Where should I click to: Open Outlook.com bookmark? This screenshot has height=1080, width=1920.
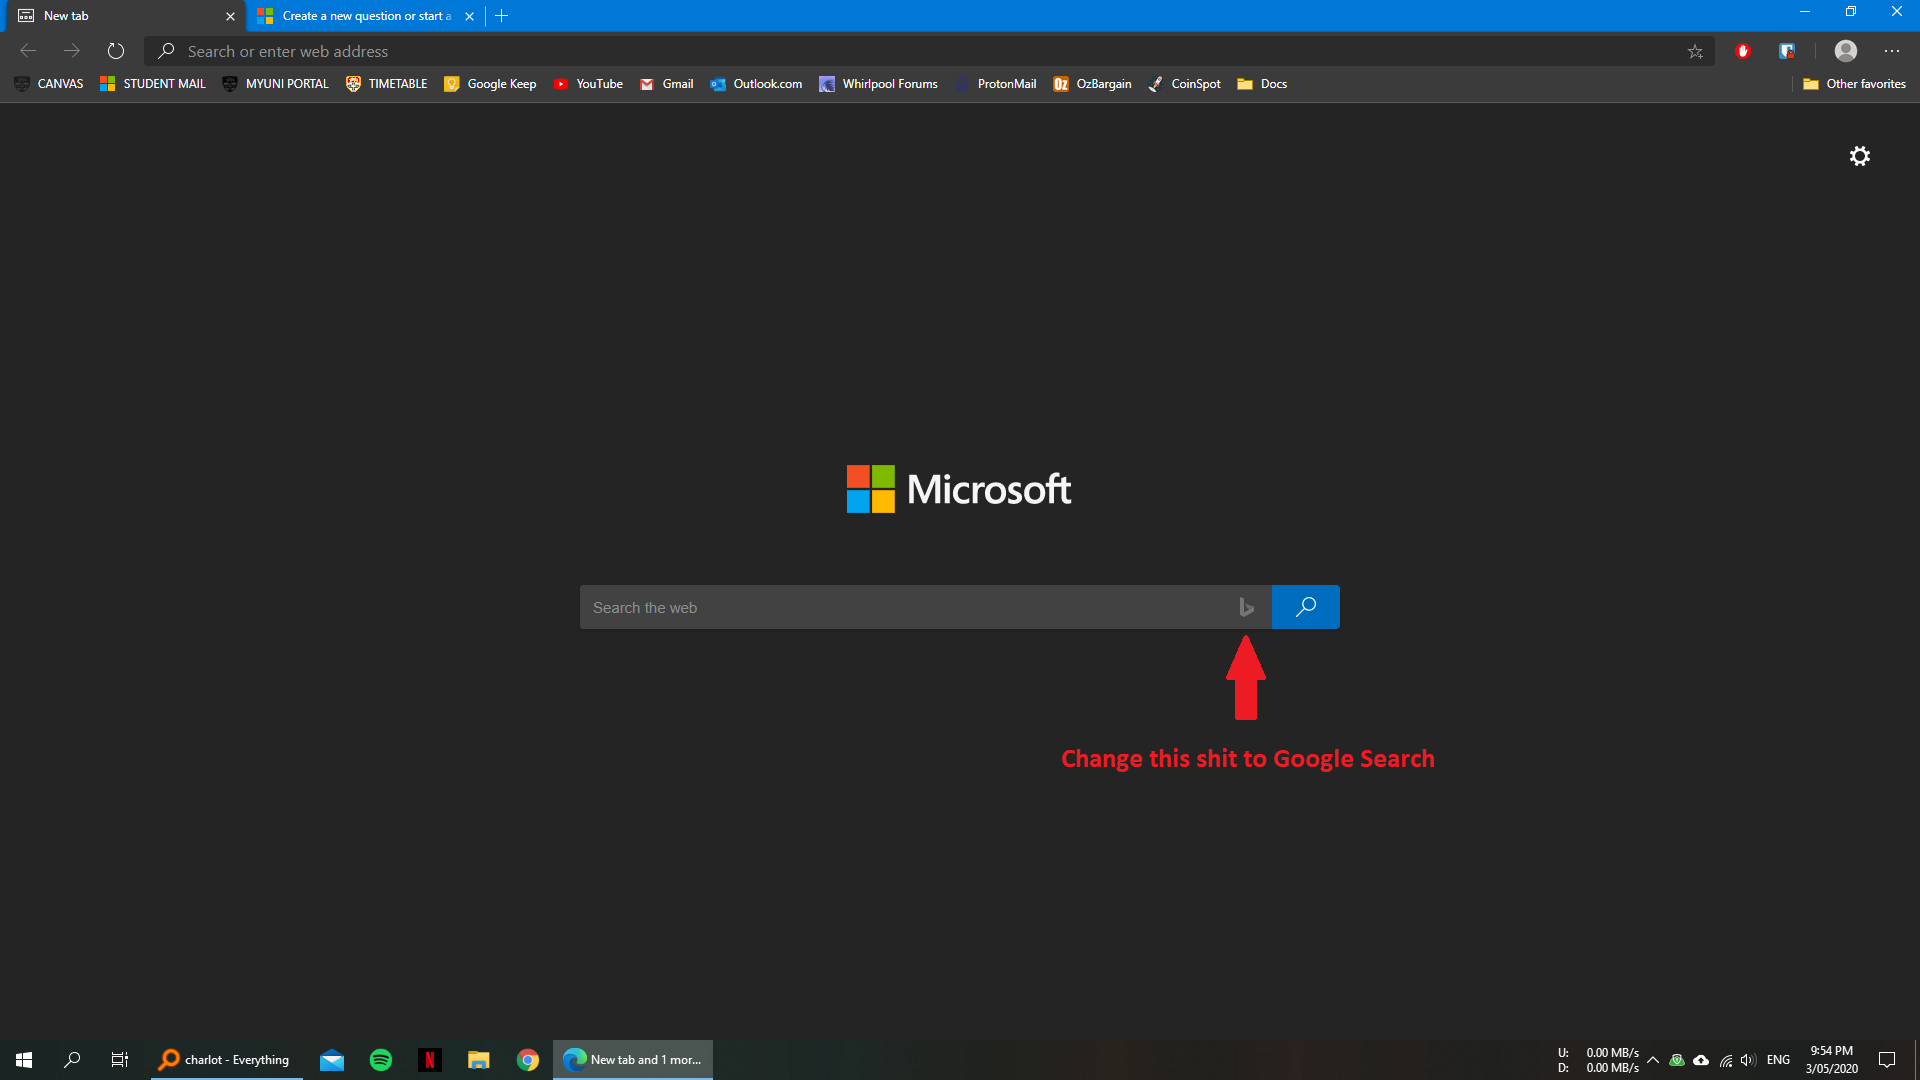(x=756, y=84)
